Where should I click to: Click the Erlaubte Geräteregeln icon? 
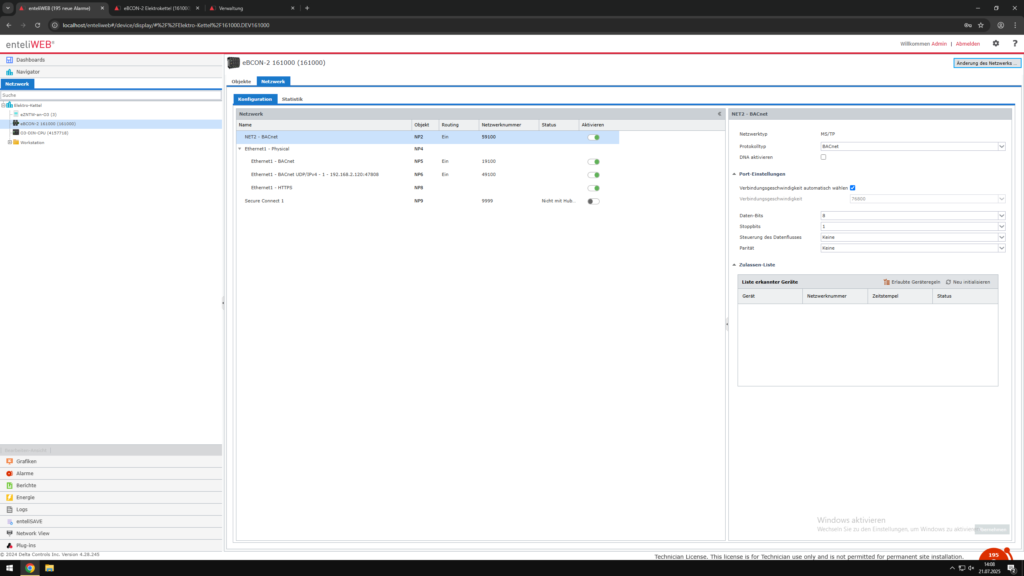pyautogui.click(x=886, y=282)
